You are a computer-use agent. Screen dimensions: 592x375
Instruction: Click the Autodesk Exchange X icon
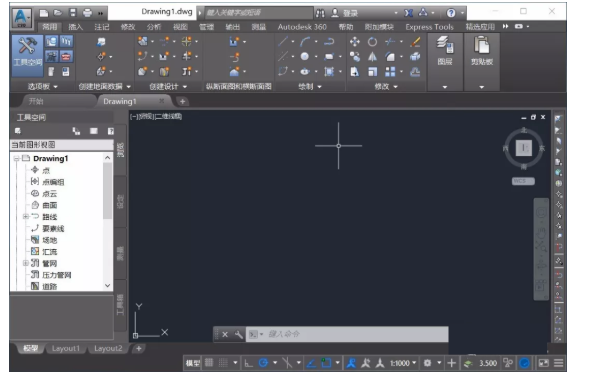(409, 13)
